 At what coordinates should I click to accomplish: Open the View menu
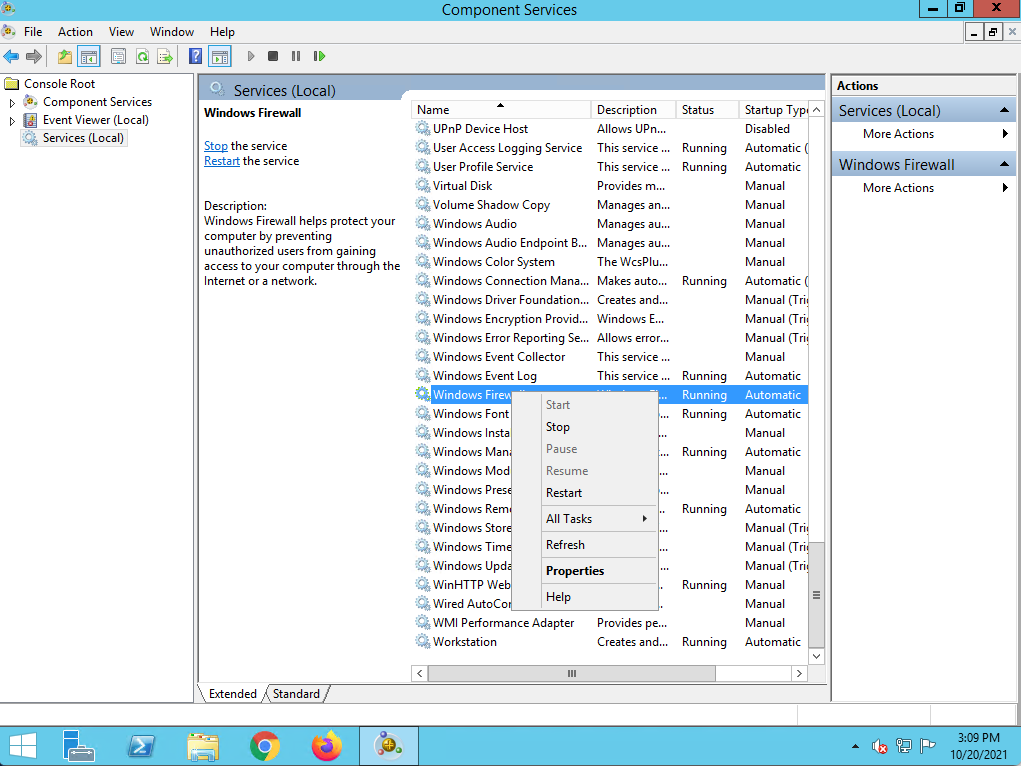tap(121, 32)
